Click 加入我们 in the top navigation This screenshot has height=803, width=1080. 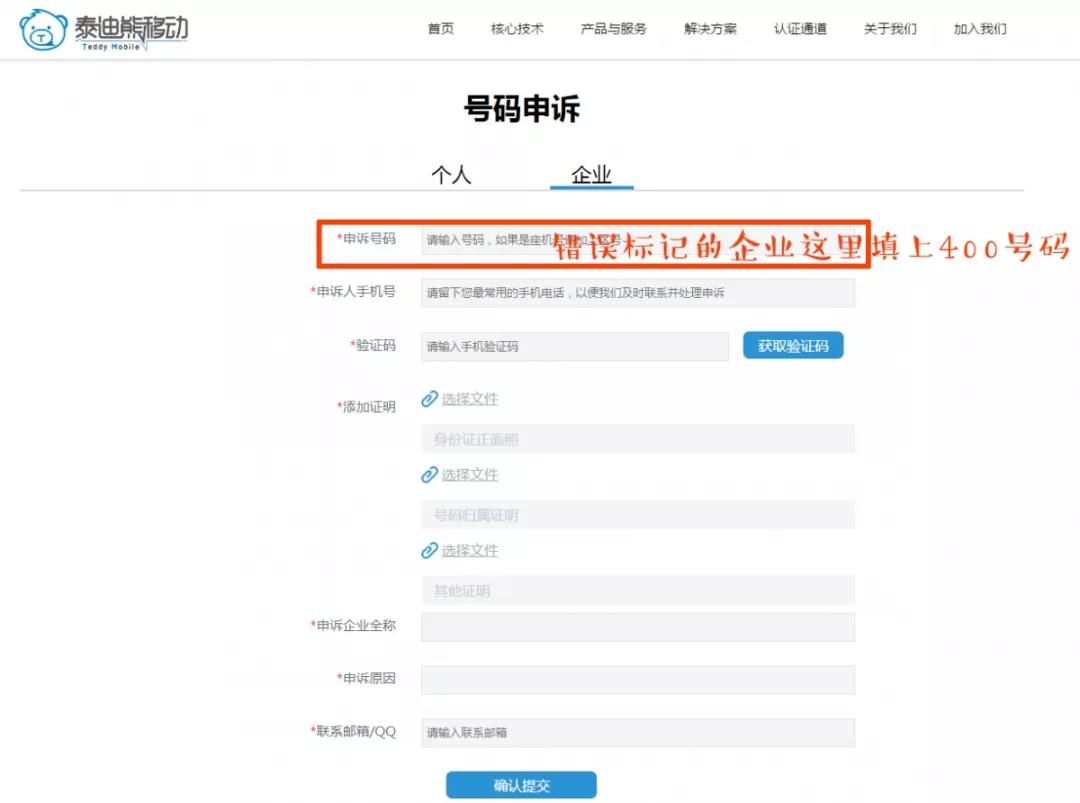(980, 29)
